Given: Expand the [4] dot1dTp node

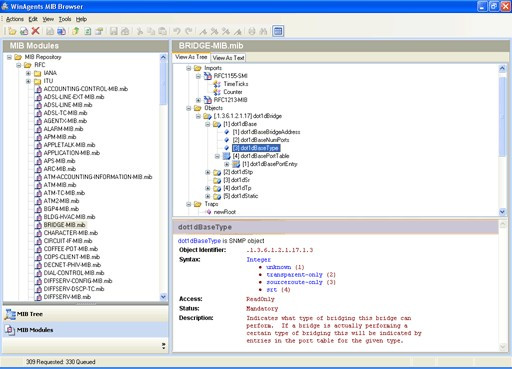Looking at the screenshot, I should coord(208,188).
